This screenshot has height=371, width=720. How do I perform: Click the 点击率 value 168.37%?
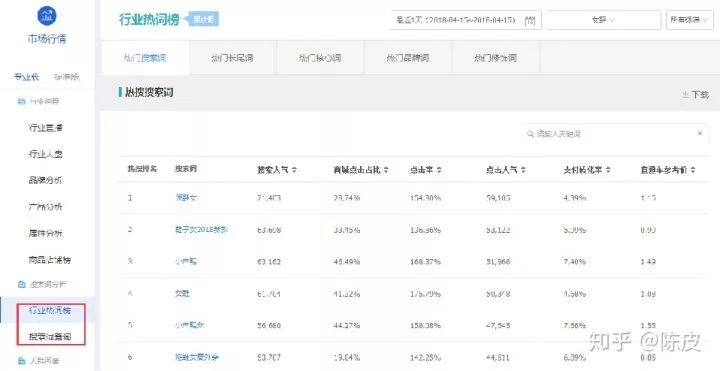tap(425, 262)
